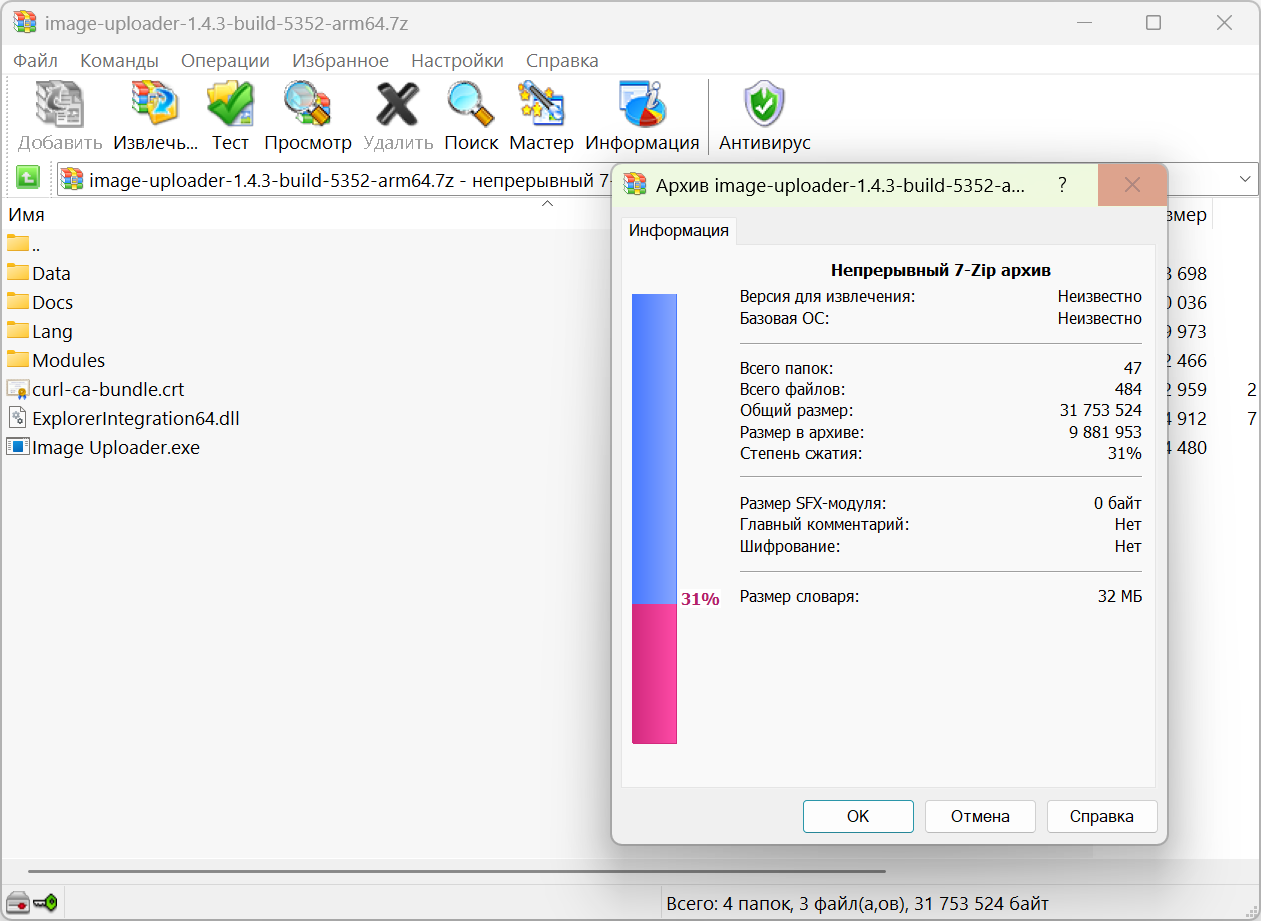Expand the address bar dropdown arrow
Screen dimensions: 1261x921
coord(1246,179)
